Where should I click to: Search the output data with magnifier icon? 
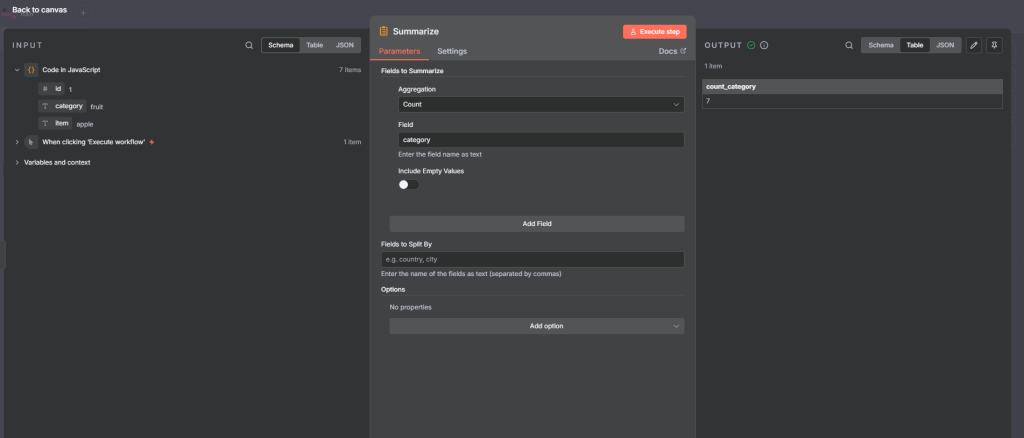849,45
